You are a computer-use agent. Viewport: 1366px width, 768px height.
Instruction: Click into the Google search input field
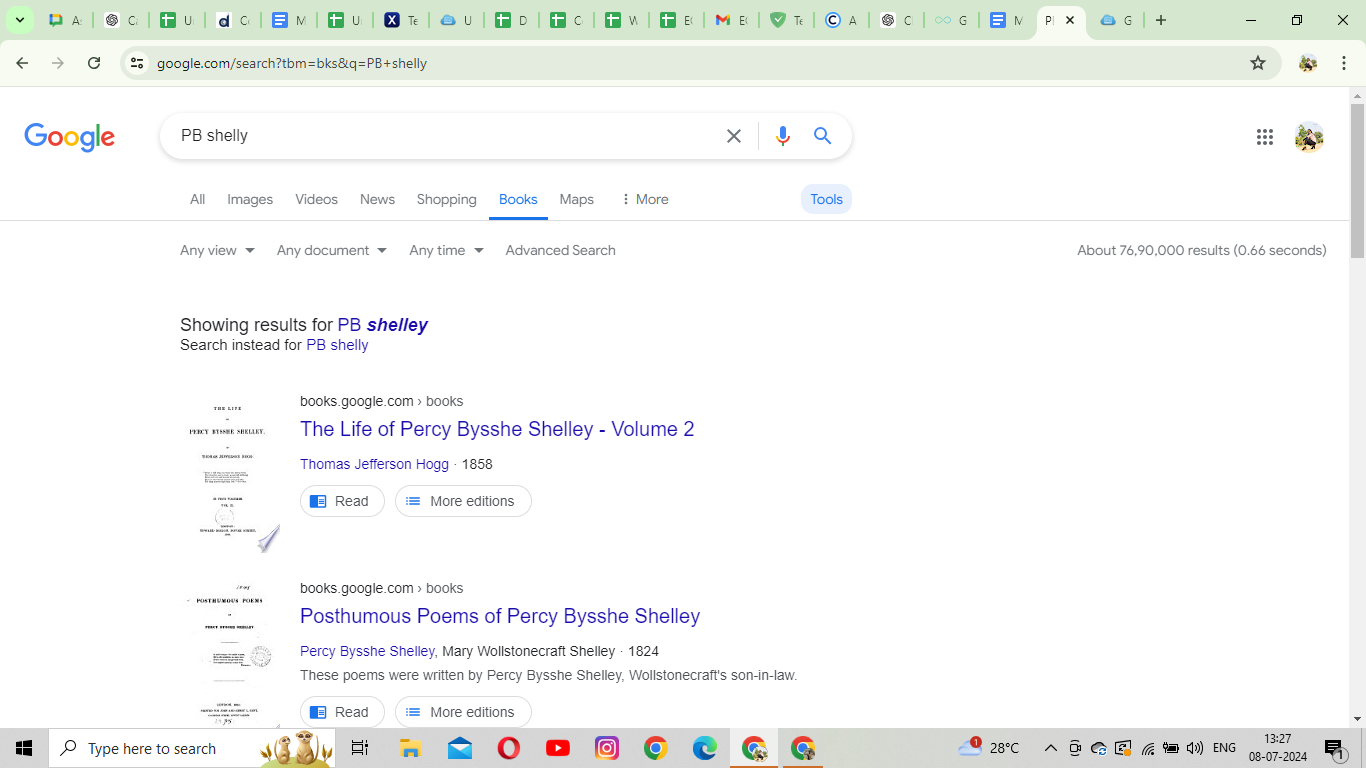(445, 136)
